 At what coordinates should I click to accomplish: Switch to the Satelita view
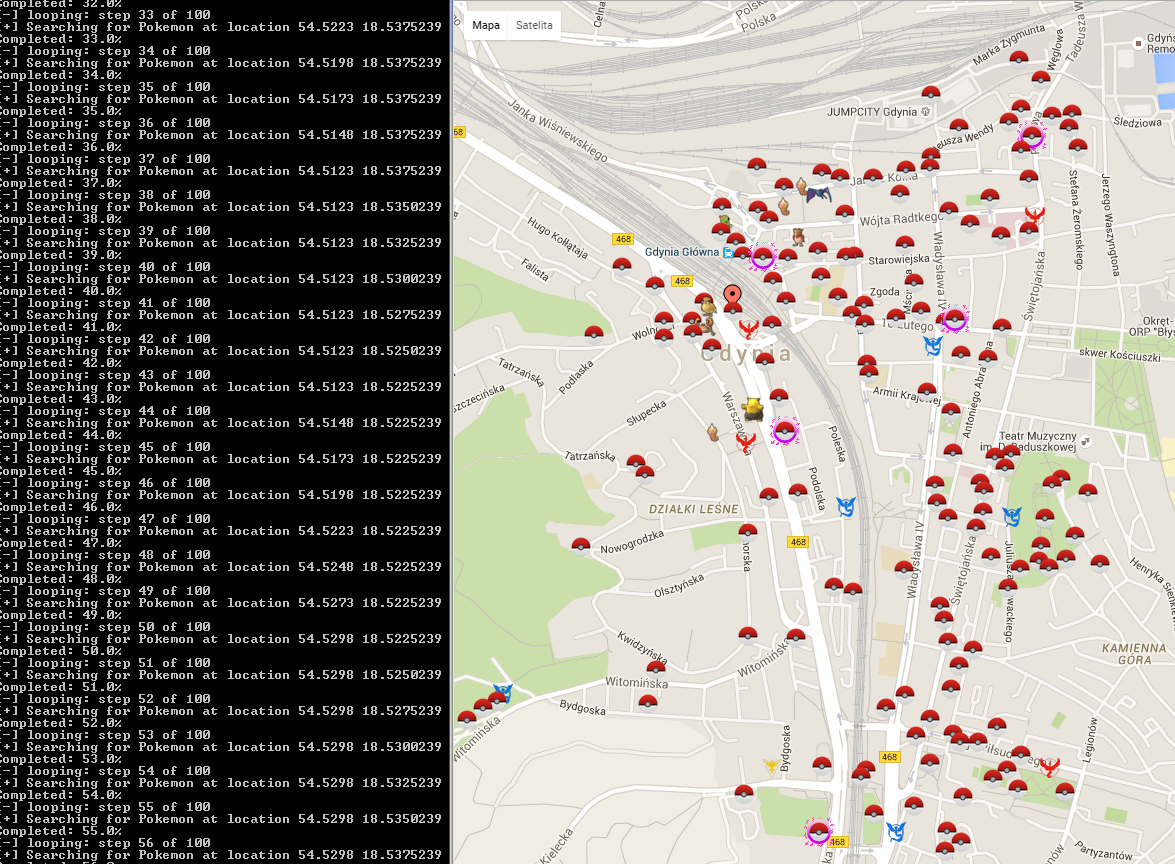[534, 25]
